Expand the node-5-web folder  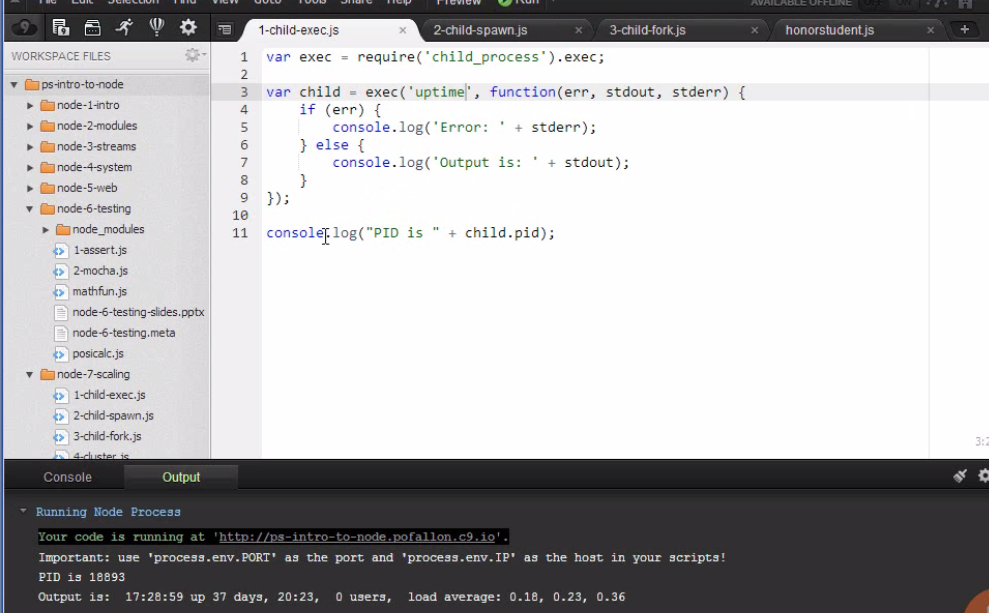coord(30,188)
